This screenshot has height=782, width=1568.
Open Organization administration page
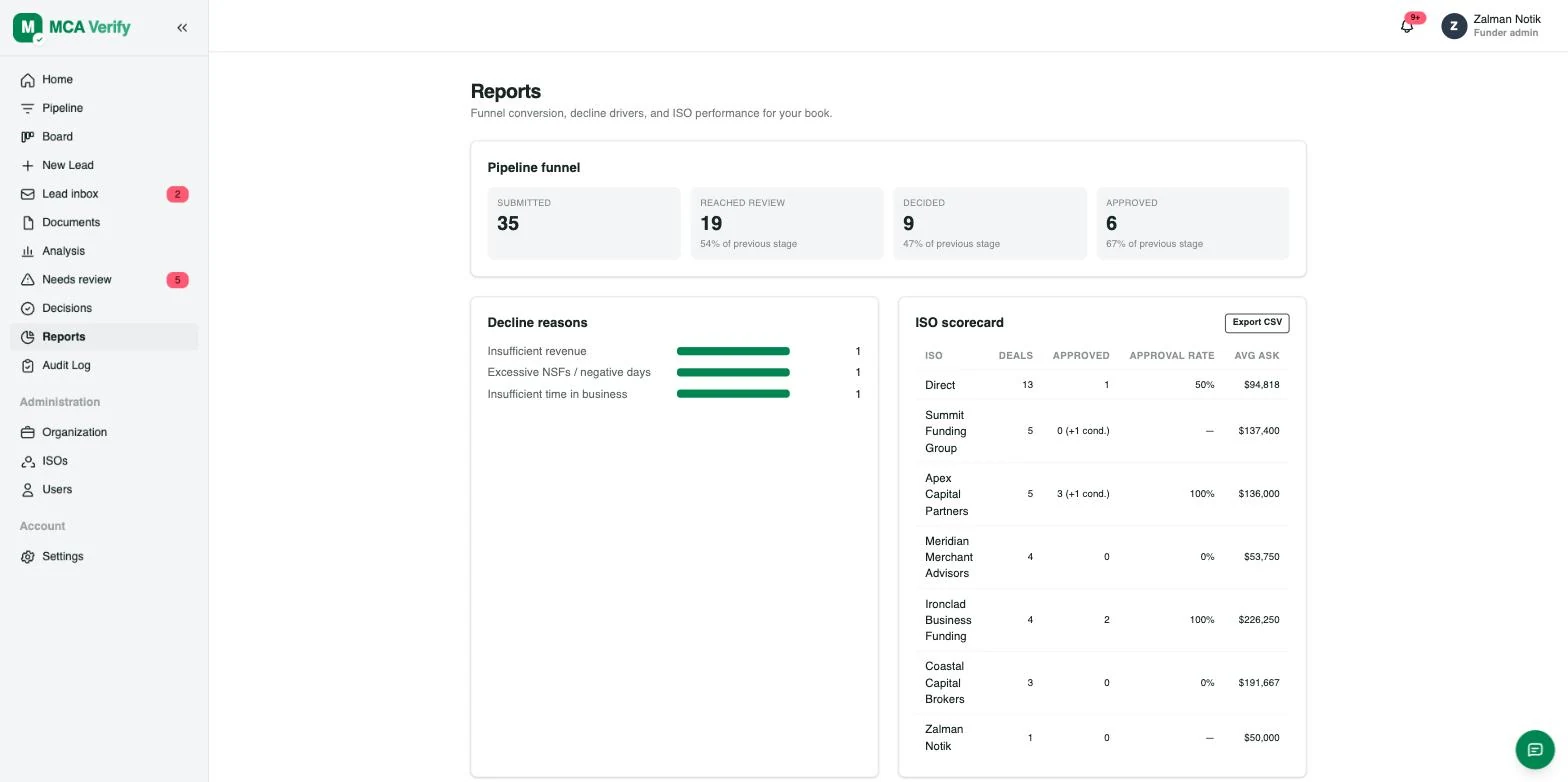(104, 433)
